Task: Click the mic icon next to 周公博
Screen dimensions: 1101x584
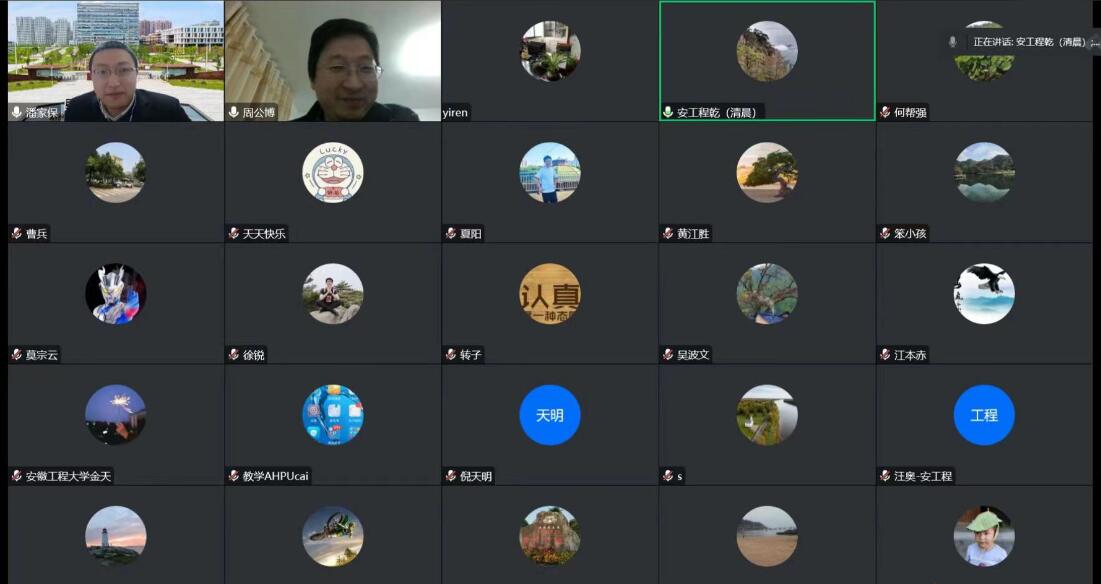Action: point(234,113)
